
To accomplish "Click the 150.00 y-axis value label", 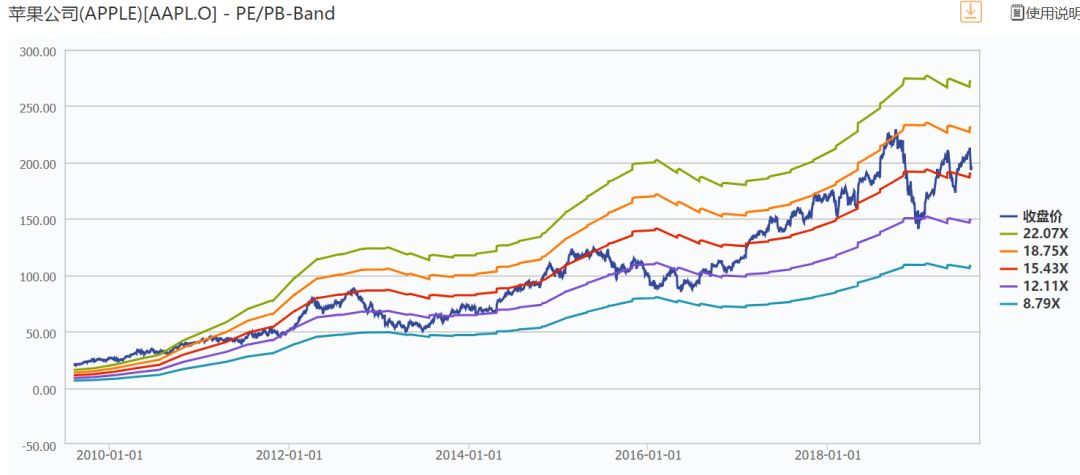I will coord(37,220).
